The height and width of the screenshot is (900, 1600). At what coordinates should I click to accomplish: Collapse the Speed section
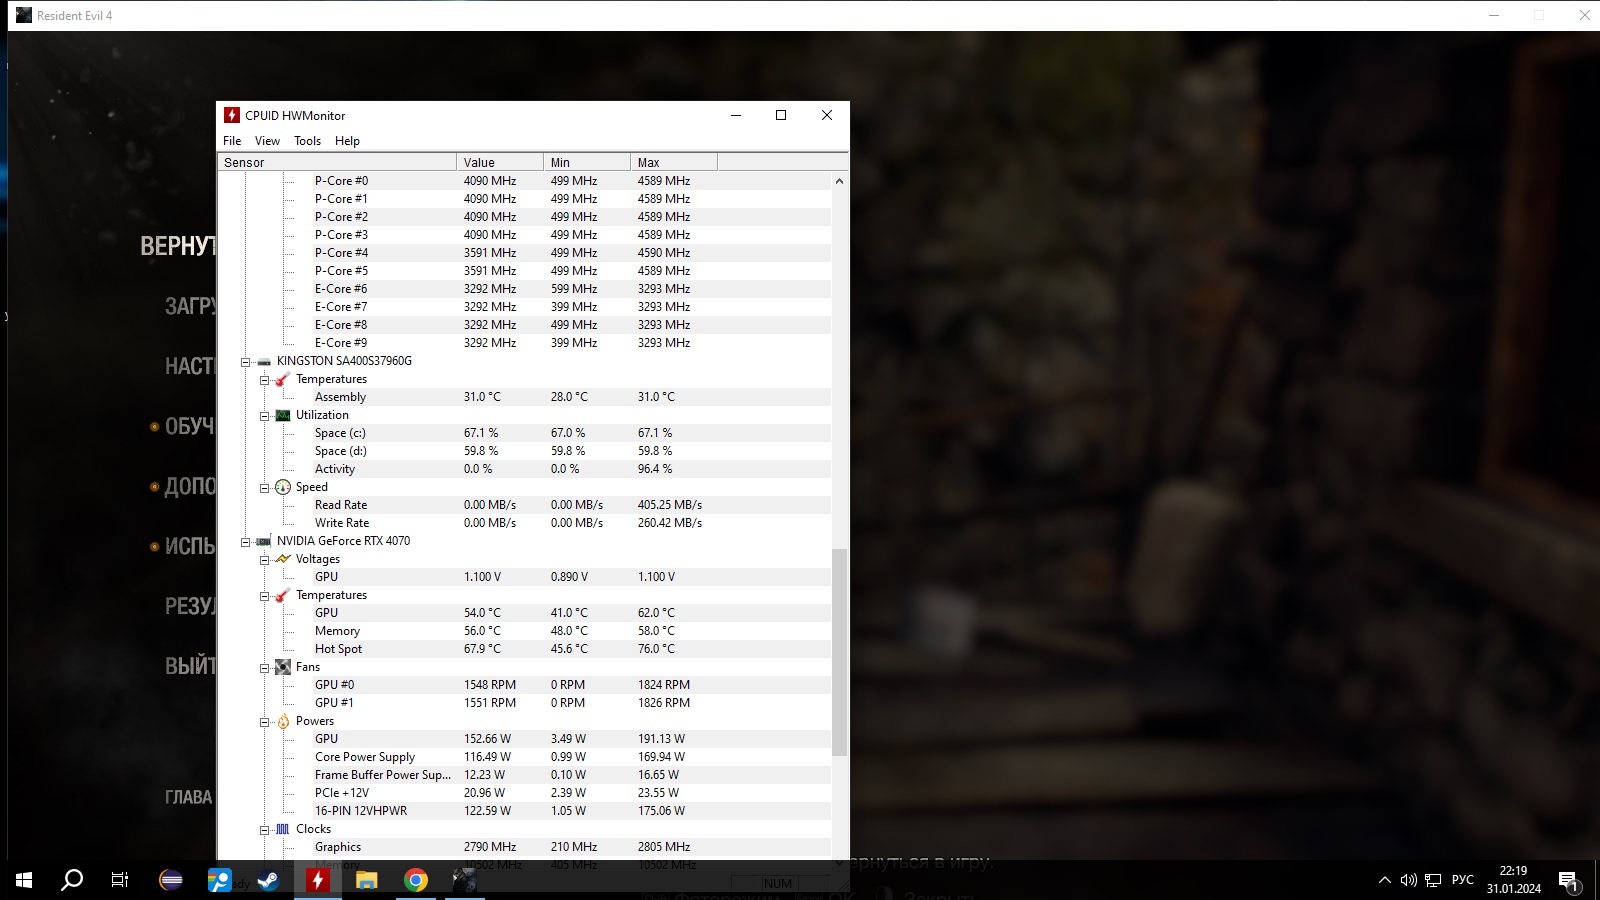[x=264, y=487]
